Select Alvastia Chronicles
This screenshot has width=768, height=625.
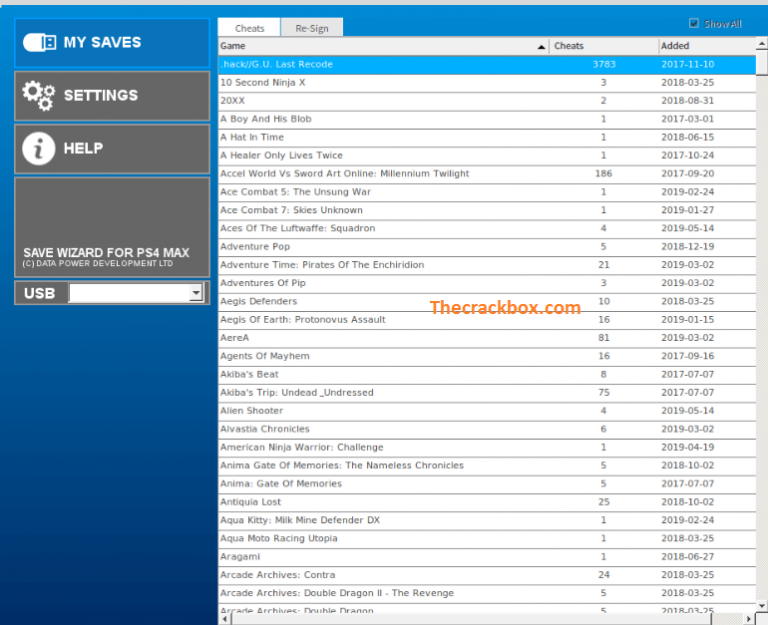tap(487, 429)
